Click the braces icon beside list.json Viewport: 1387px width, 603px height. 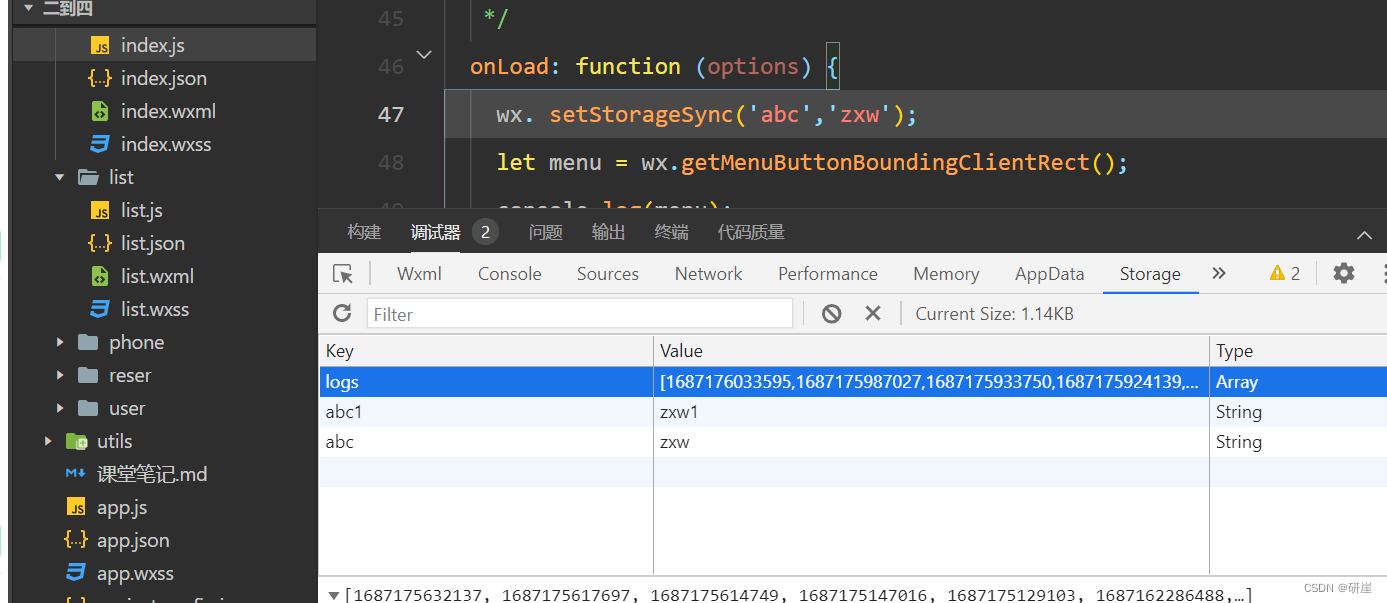point(100,243)
